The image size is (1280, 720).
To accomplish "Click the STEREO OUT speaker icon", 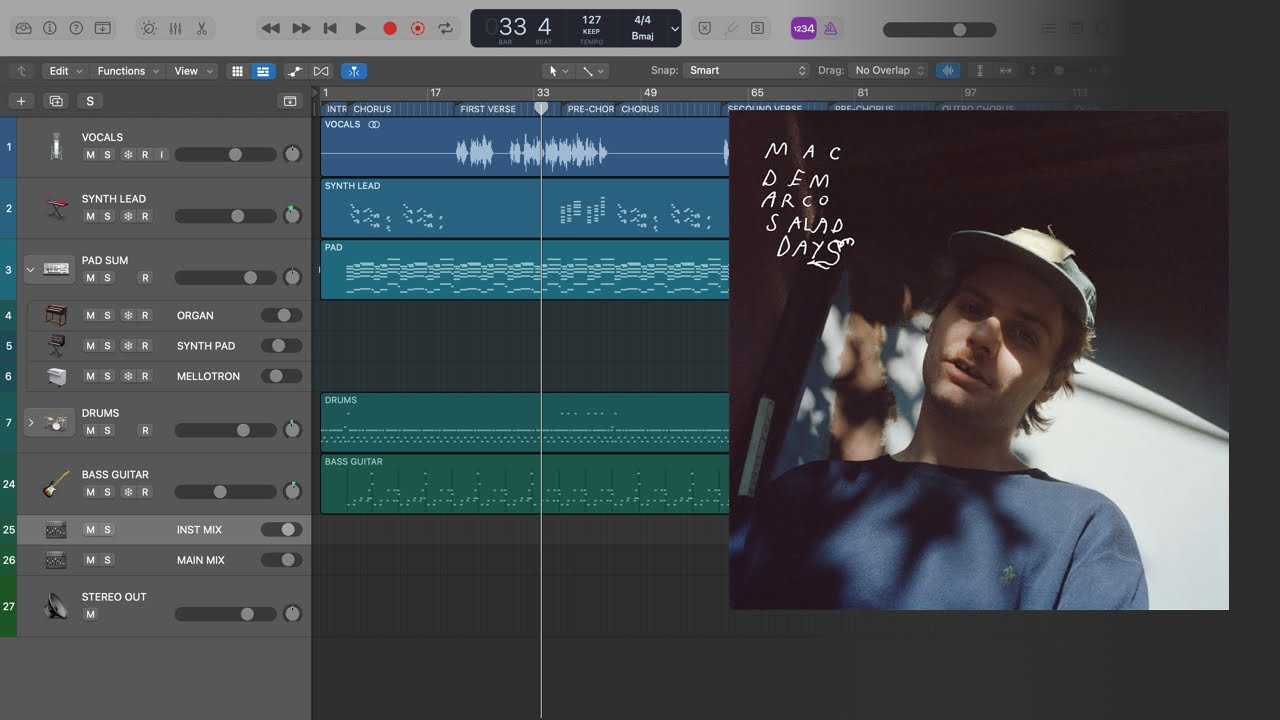I will coord(56,606).
